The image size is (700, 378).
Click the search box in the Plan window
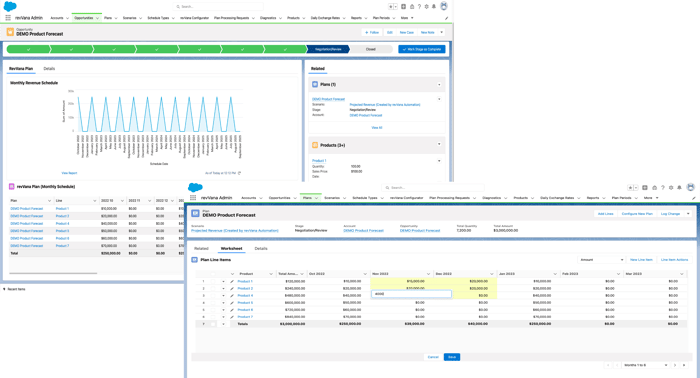point(433,188)
